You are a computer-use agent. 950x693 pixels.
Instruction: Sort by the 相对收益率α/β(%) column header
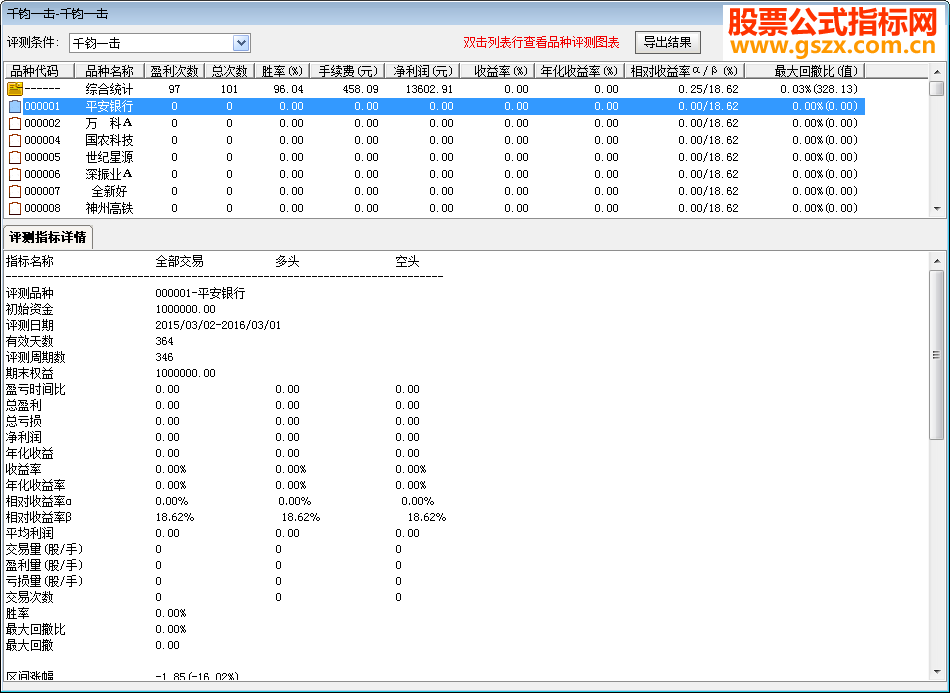point(685,71)
